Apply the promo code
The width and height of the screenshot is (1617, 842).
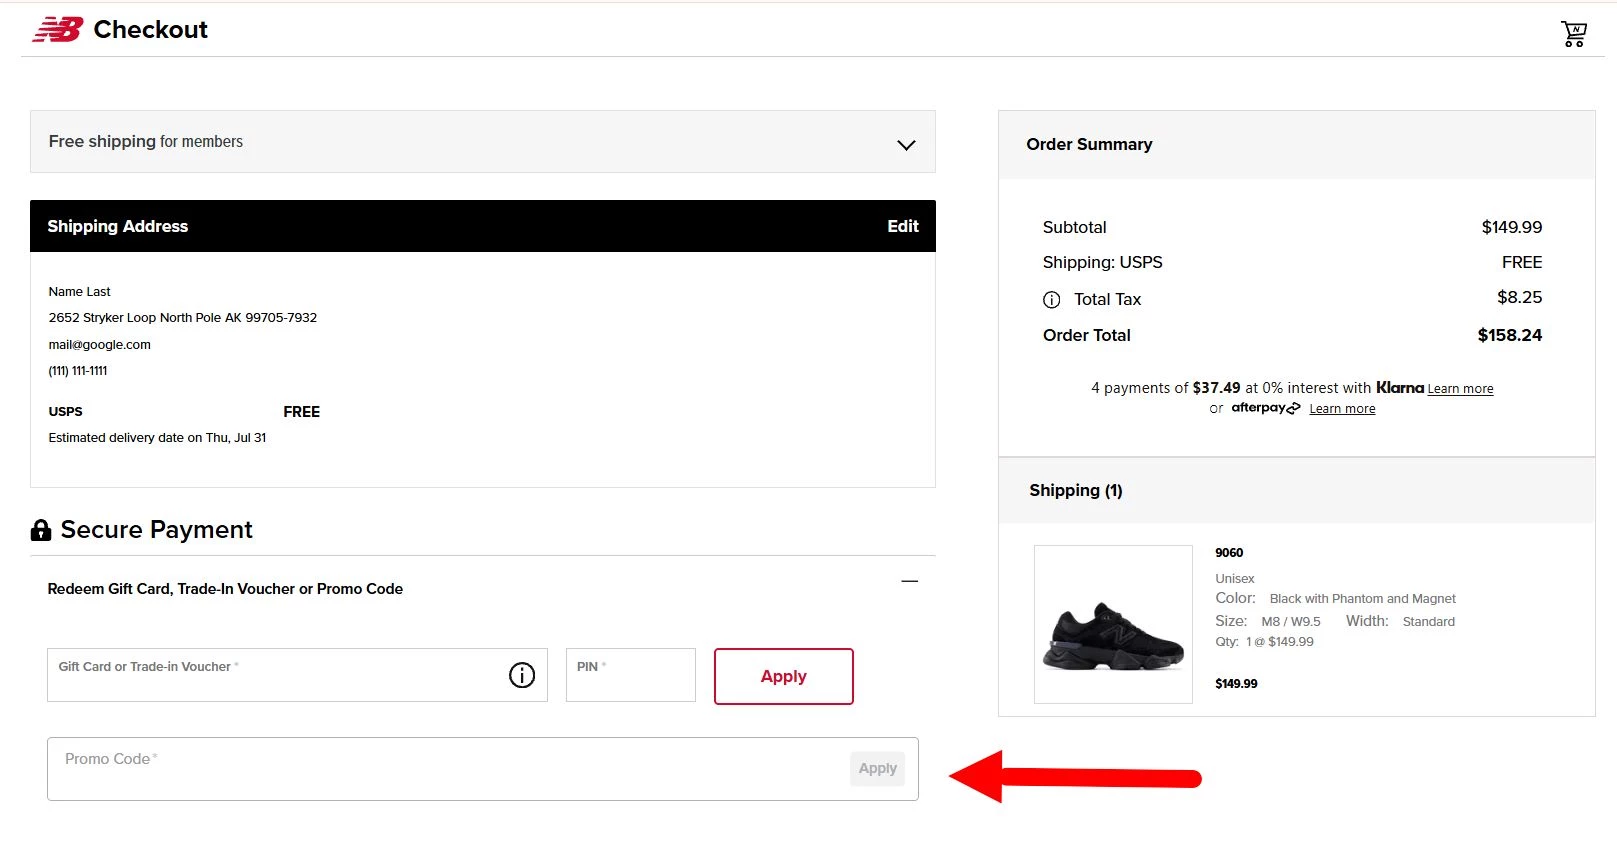pos(877,768)
